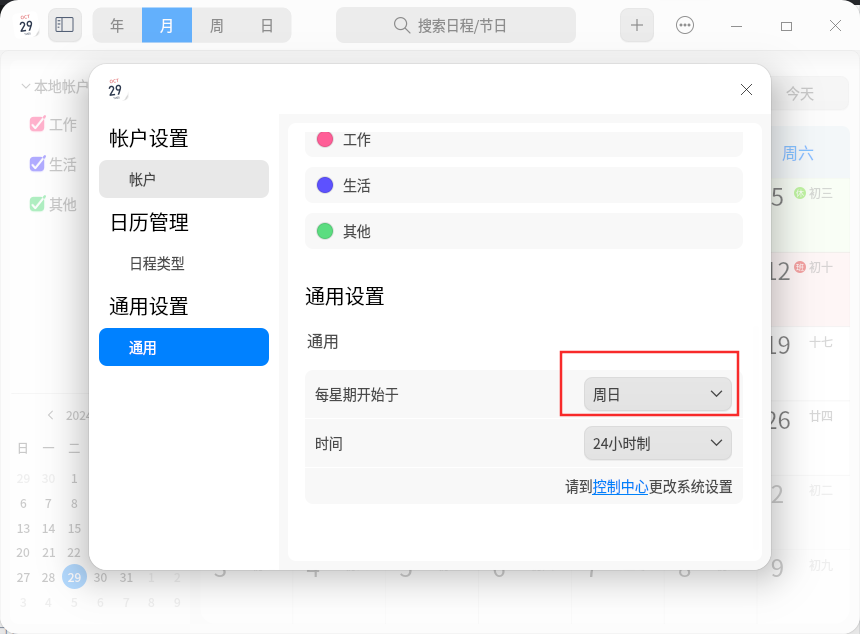The image size is (860, 634).
Task: Go to previous month in mini calendar
Action: tap(50, 415)
